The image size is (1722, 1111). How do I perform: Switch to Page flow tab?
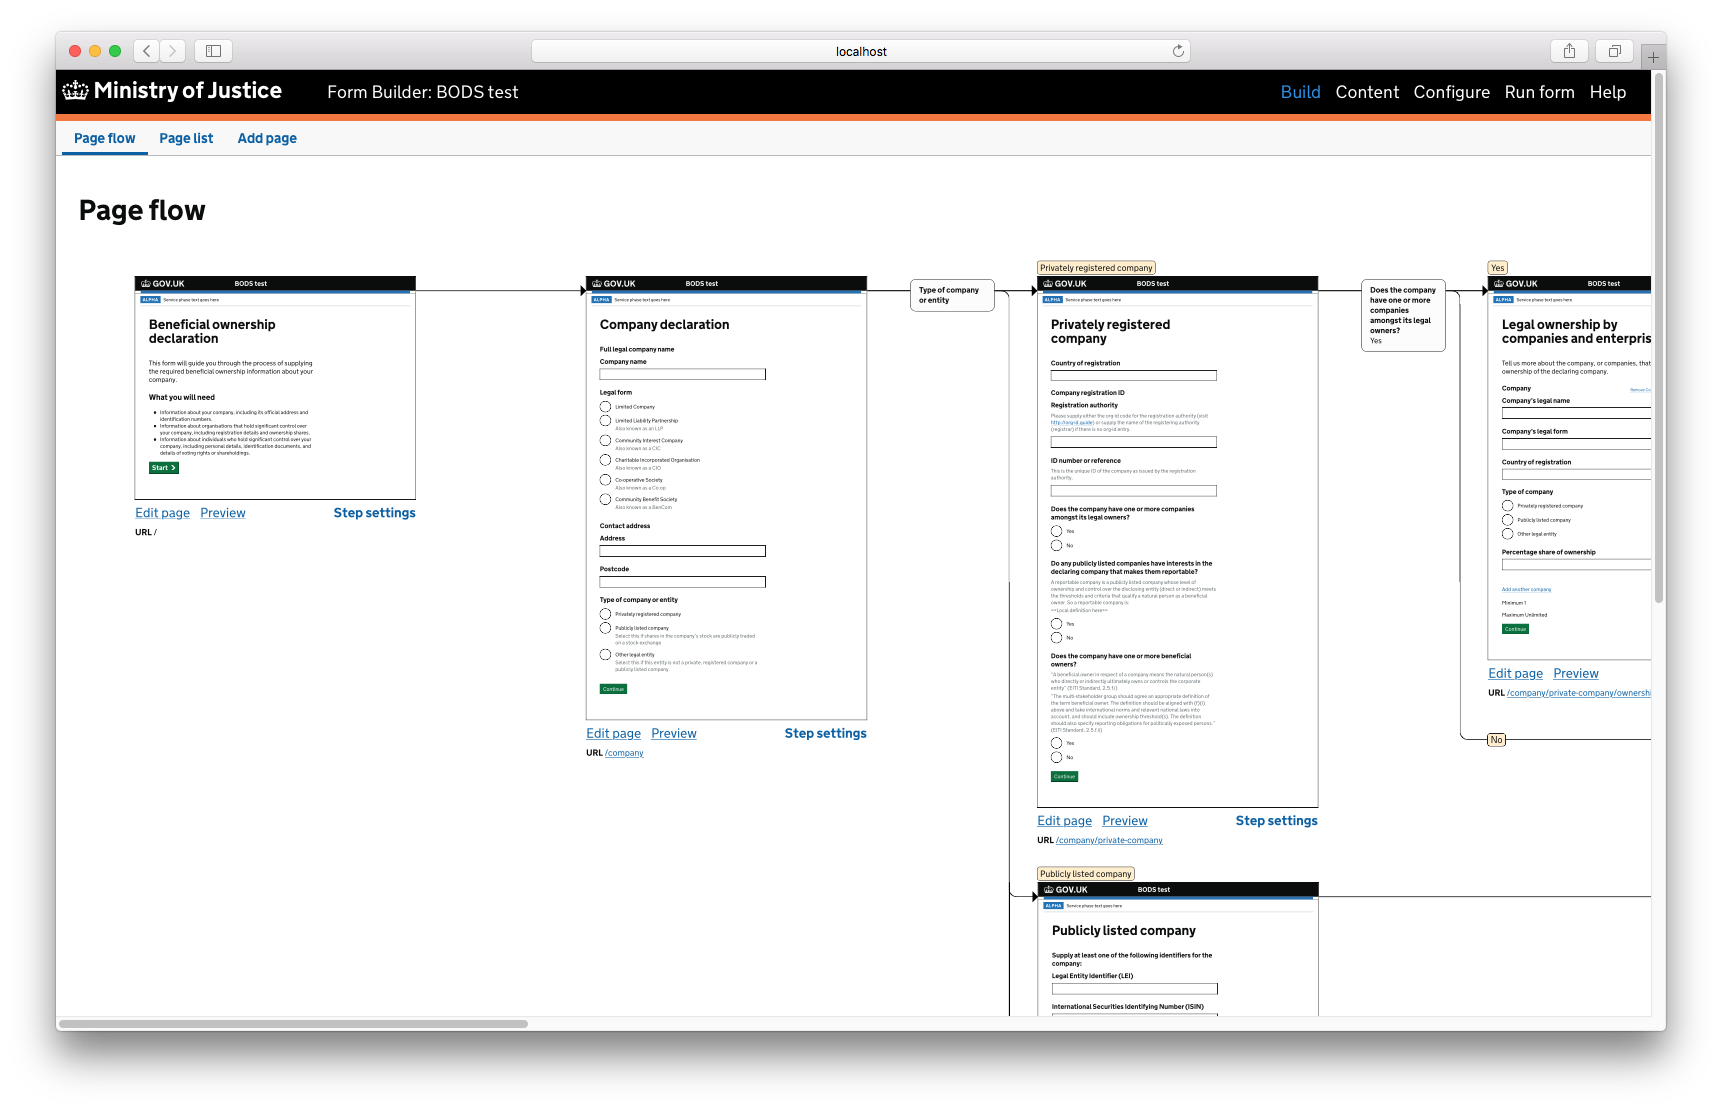tap(105, 139)
